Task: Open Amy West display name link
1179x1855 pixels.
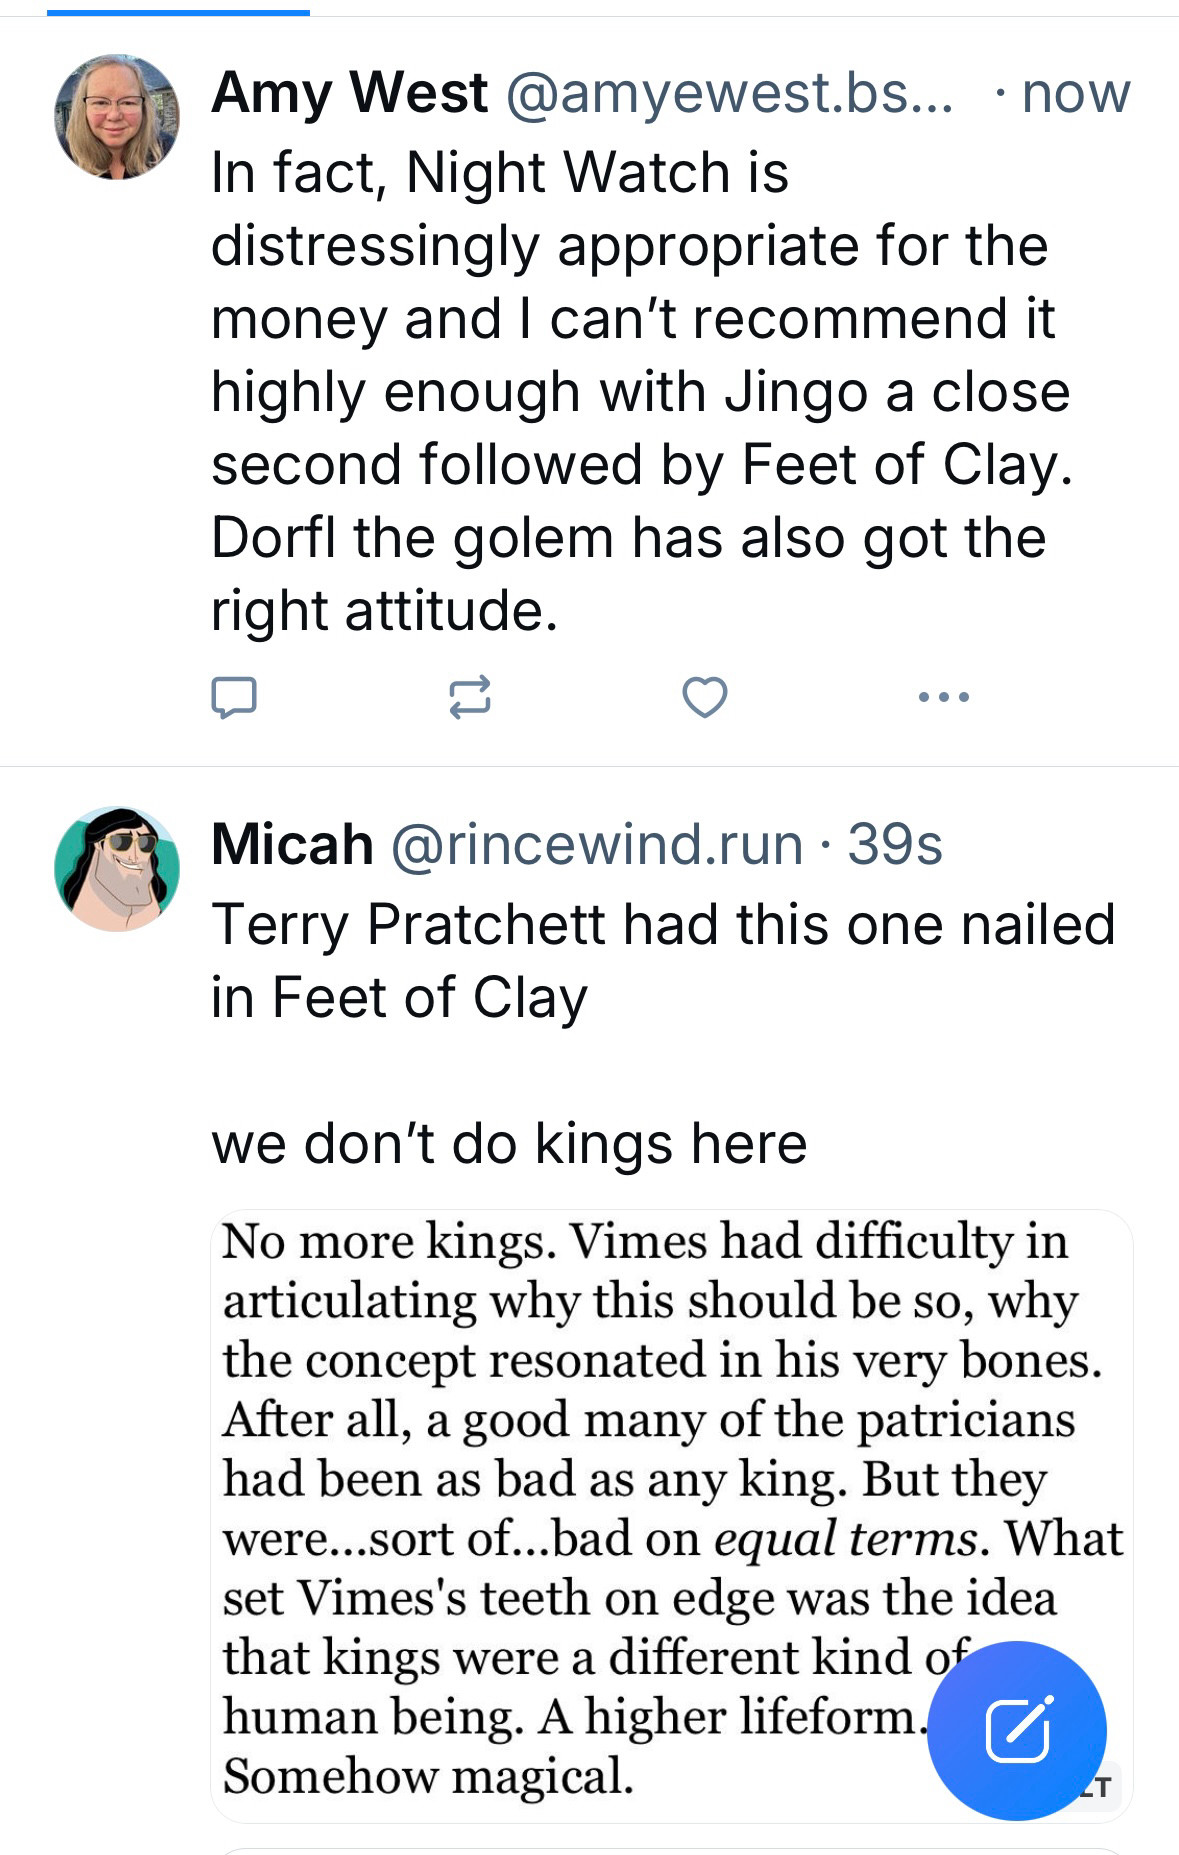Action: [x=350, y=93]
